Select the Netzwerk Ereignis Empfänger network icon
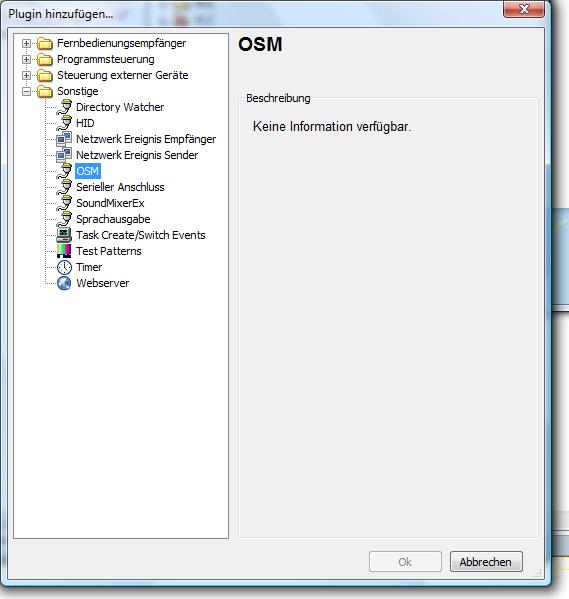 coord(64,139)
